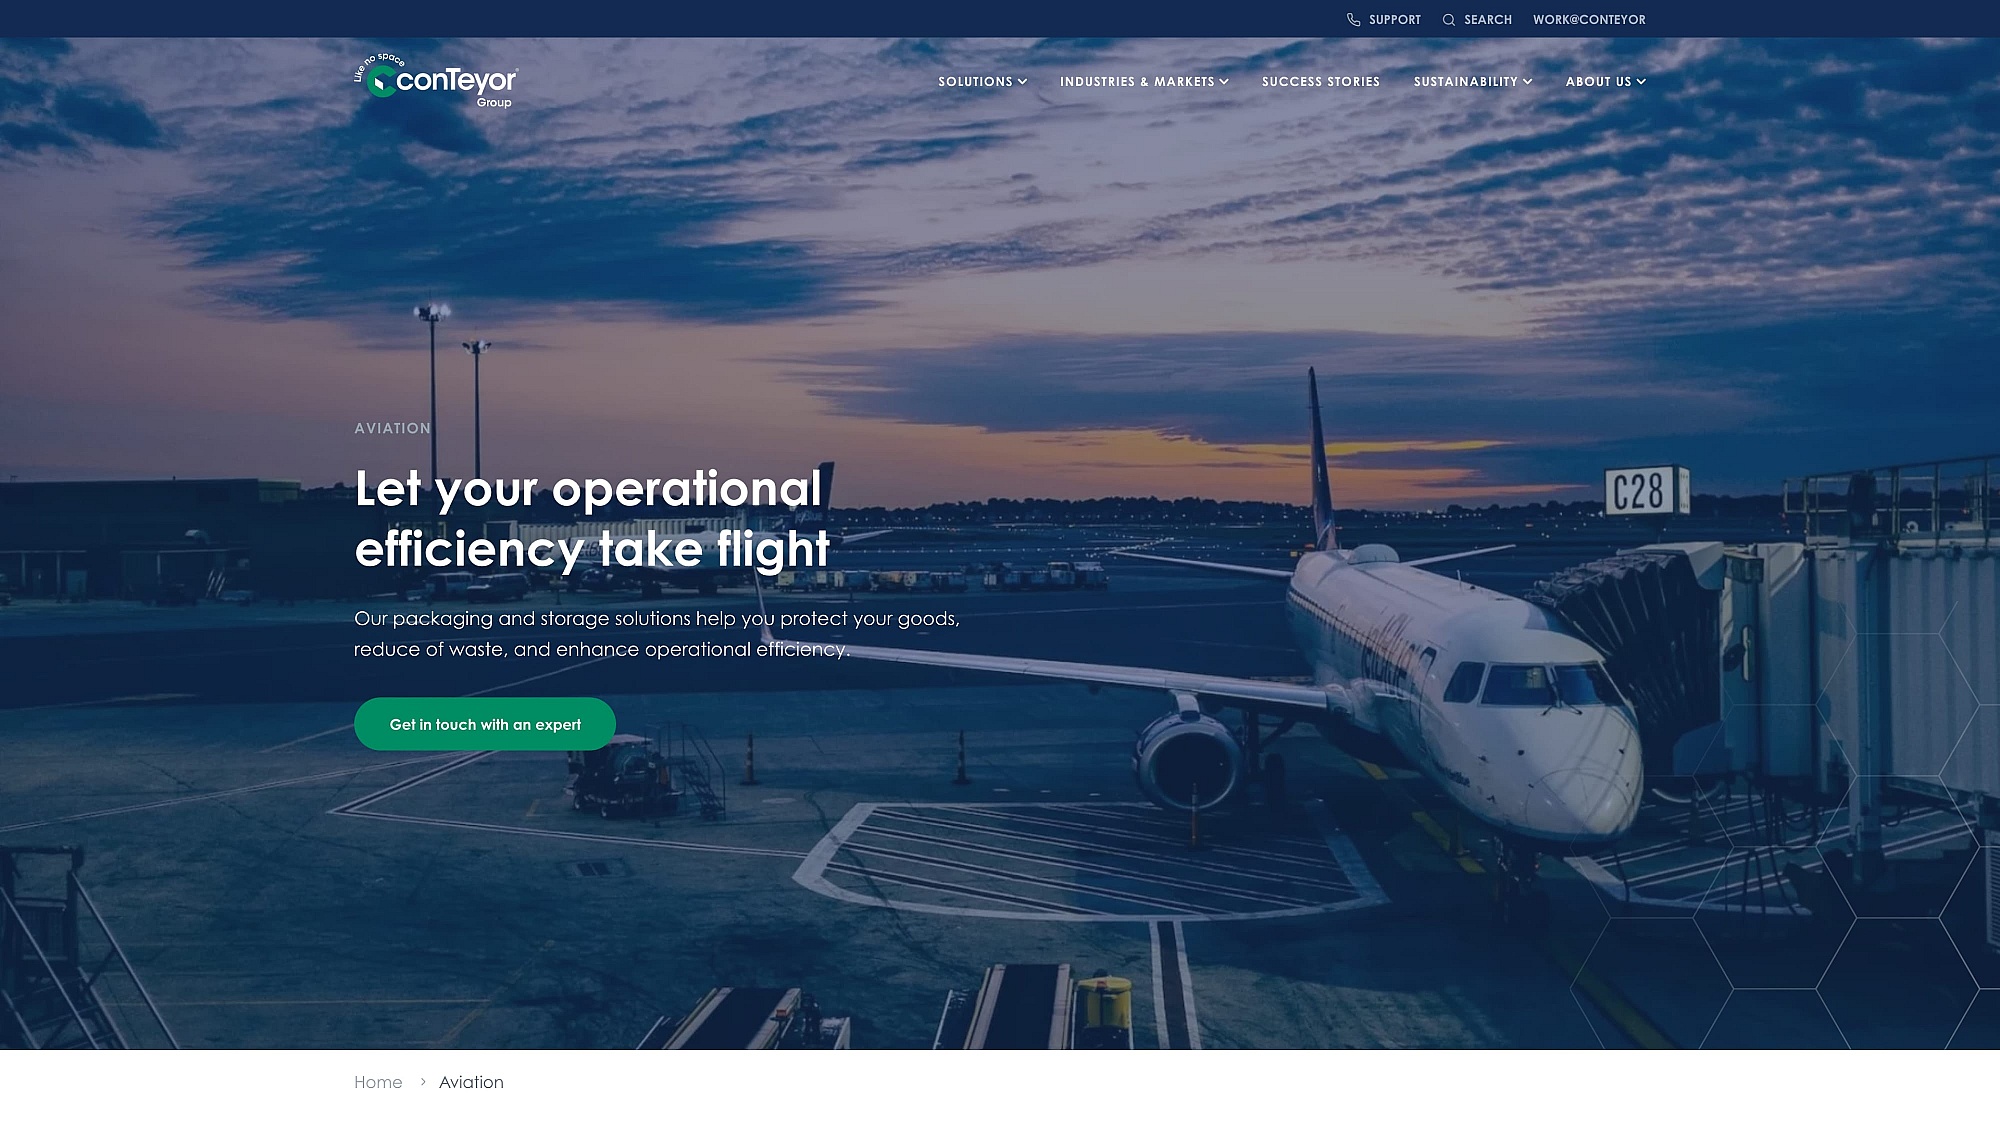Click the Aviation breadcrumb label
2000x1125 pixels.
[x=470, y=1082]
